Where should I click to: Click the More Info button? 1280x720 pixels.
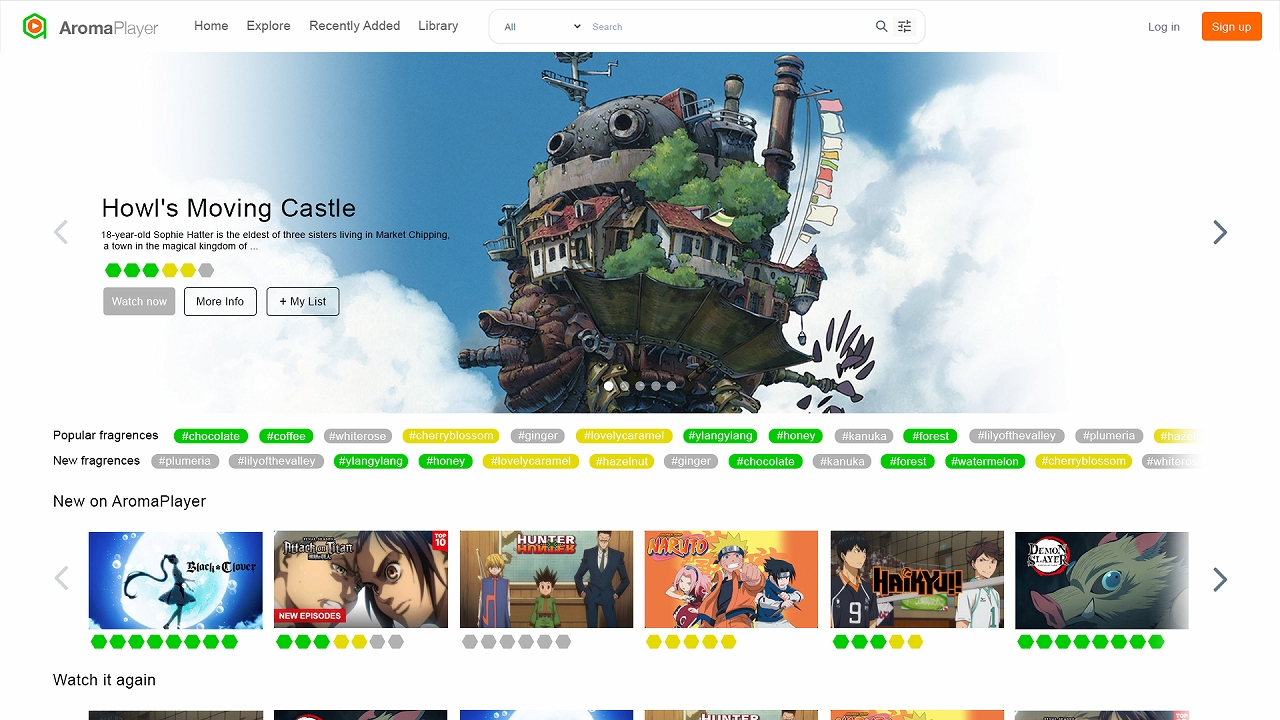pos(220,301)
